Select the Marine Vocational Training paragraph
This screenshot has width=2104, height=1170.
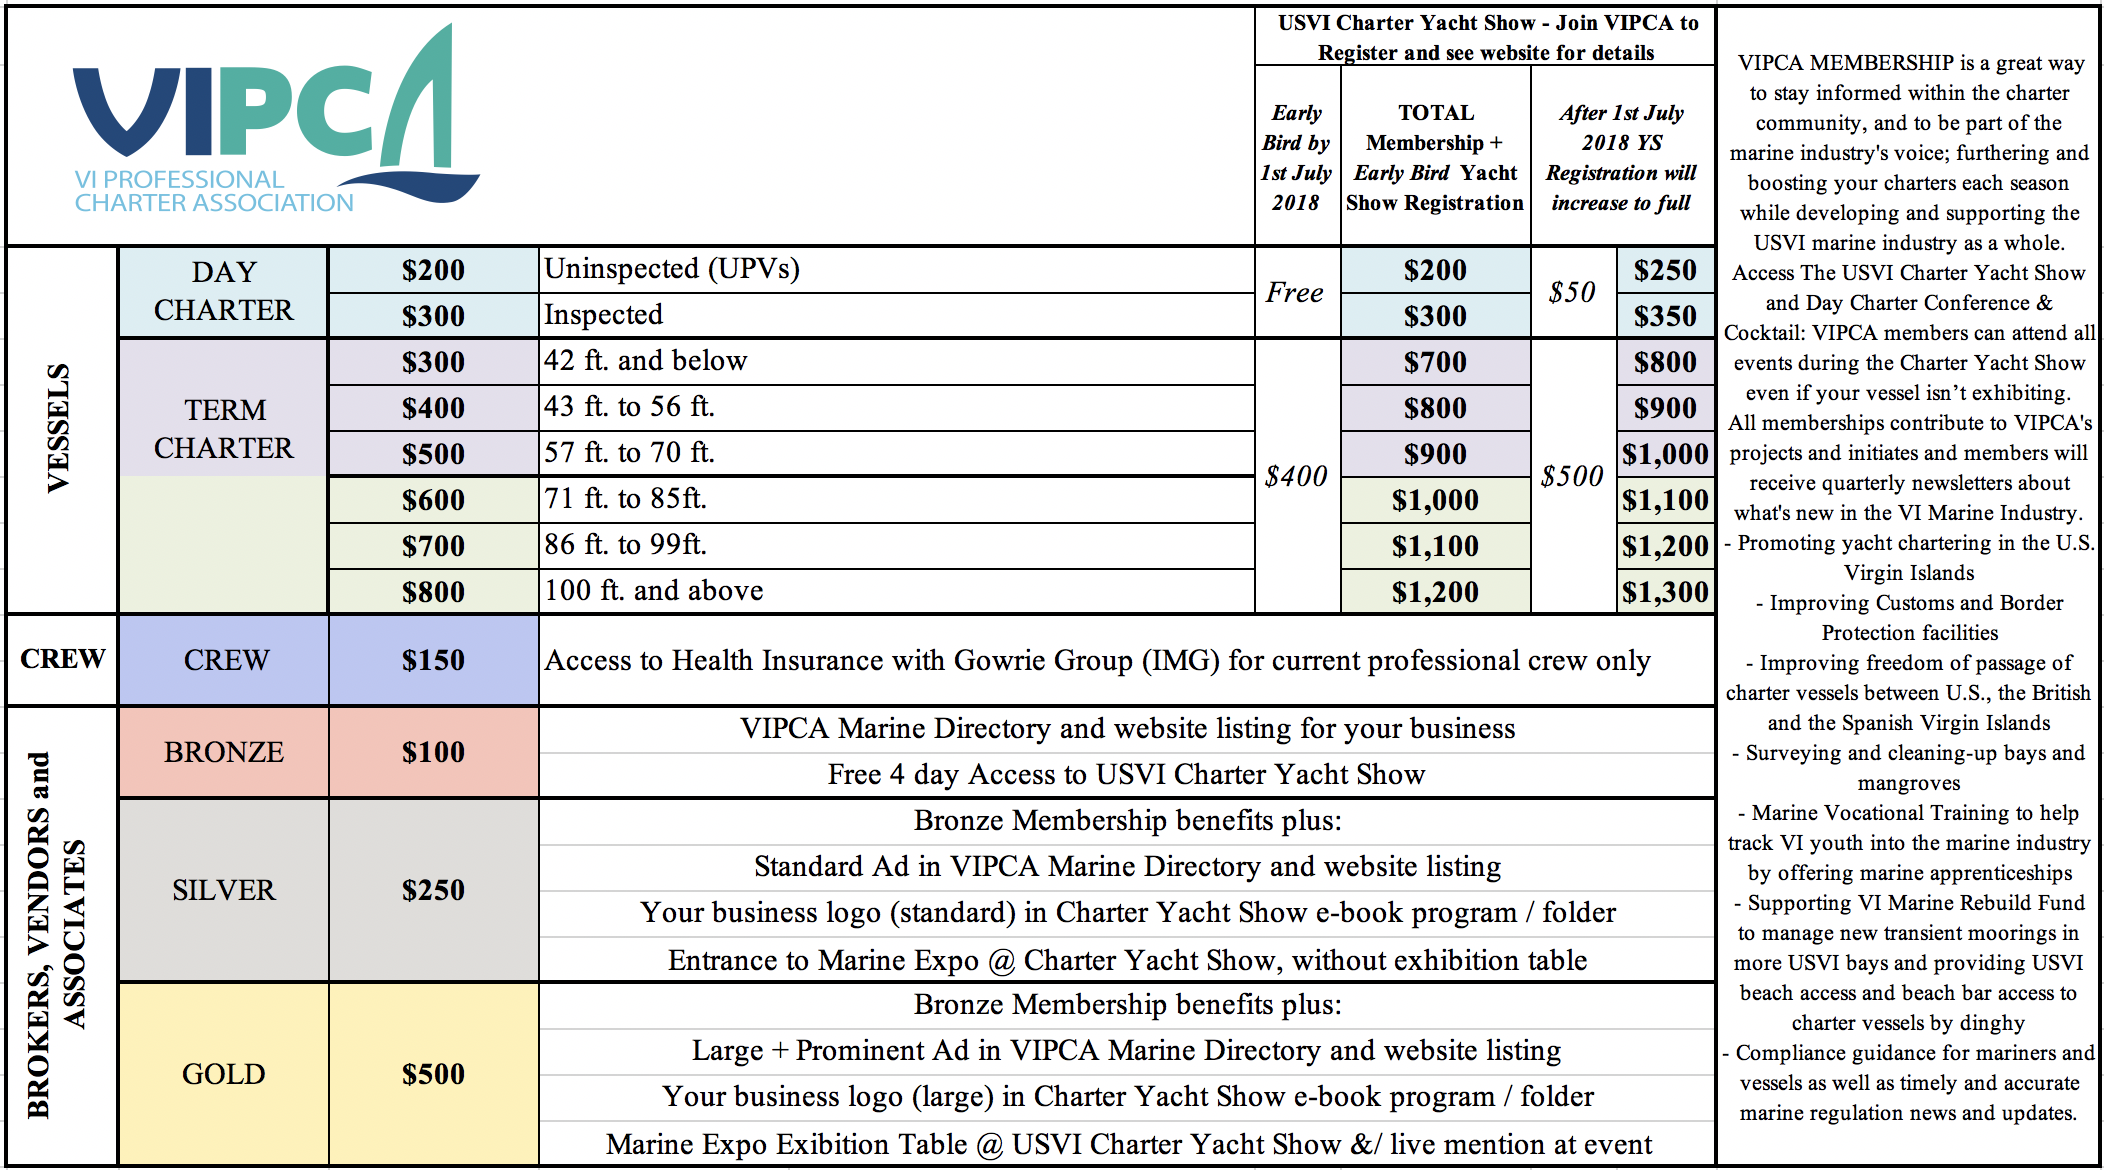pos(1909,842)
